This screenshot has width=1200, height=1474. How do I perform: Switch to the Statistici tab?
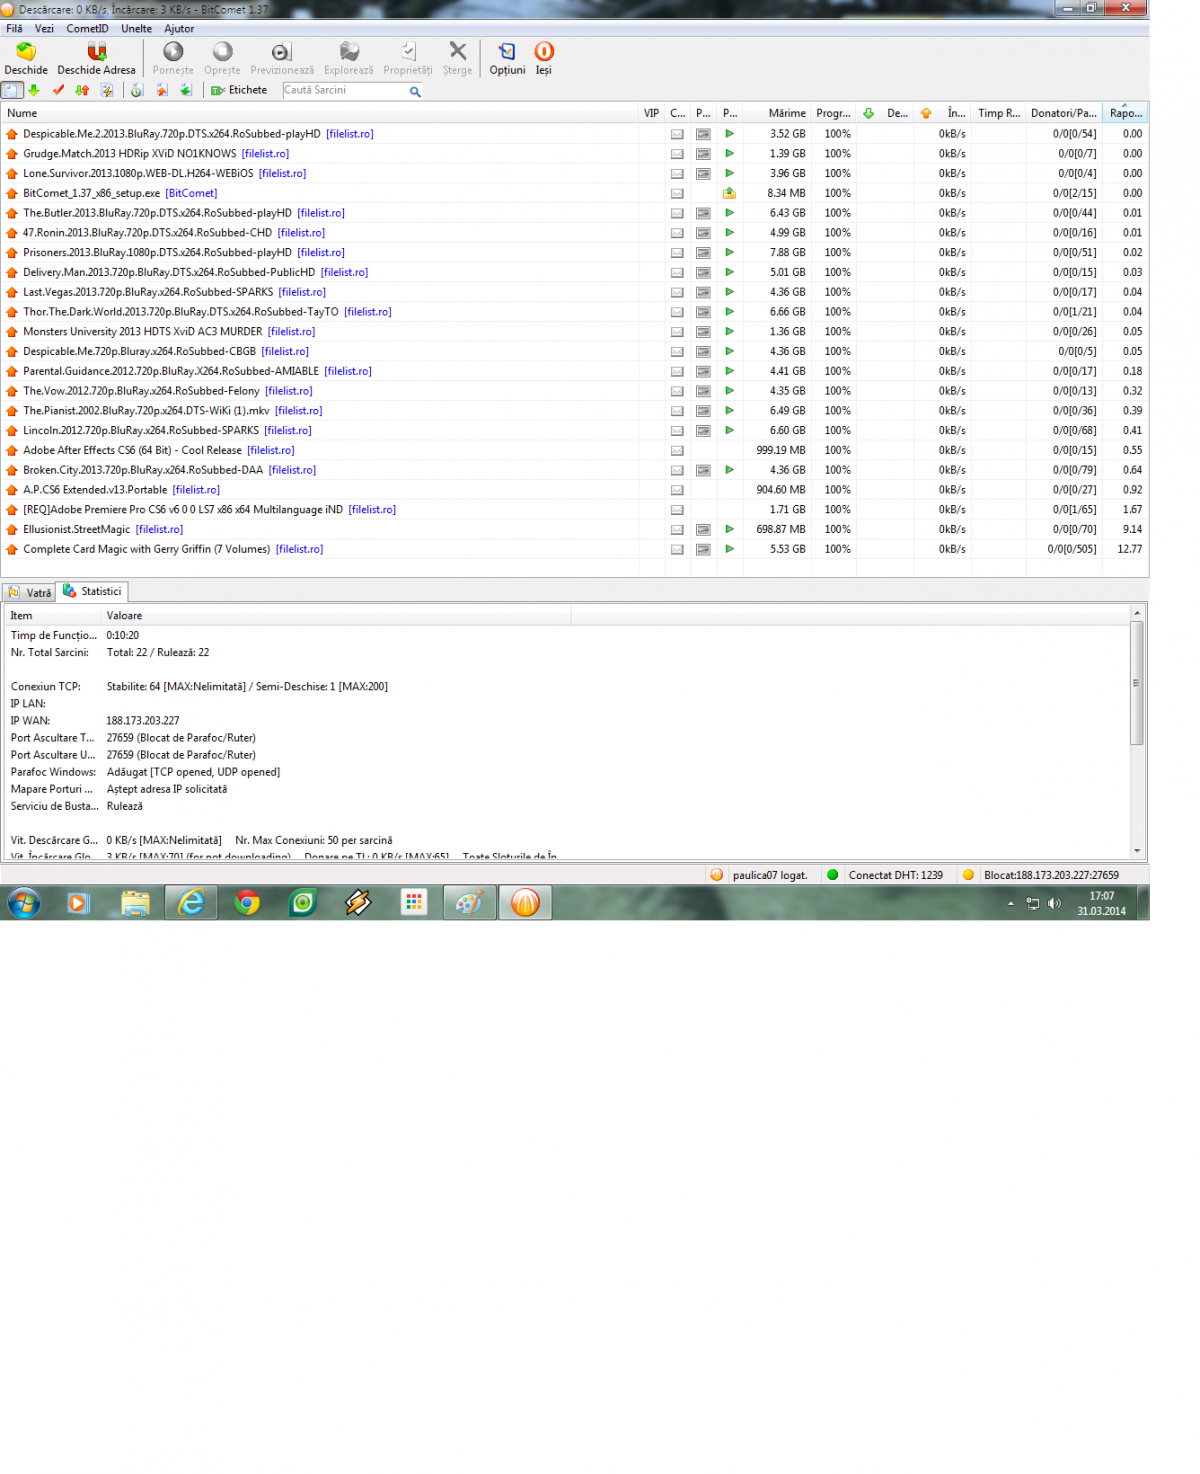pos(92,591)
